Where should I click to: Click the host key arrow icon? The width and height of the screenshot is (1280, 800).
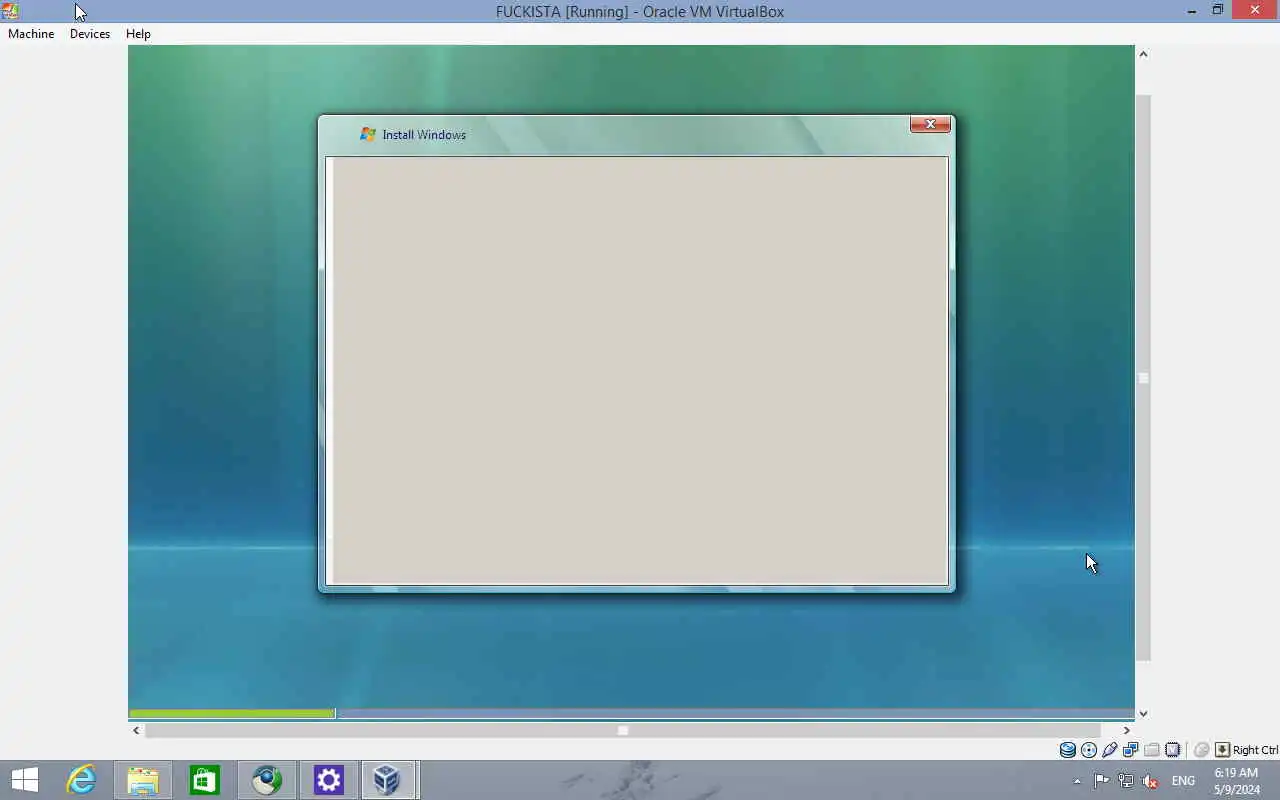pos(1222,750)
